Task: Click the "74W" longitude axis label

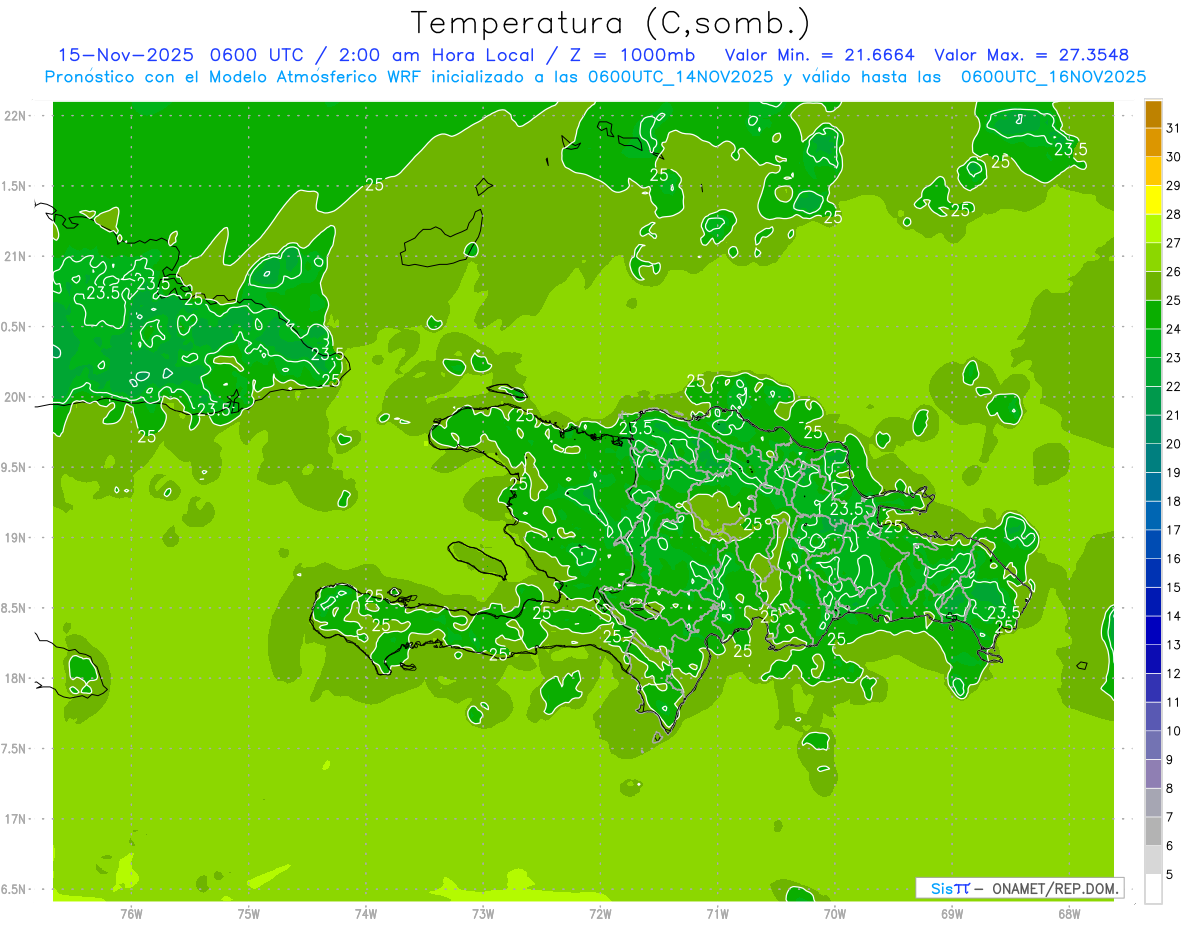Action: pyautogui.click(x=366, y=914)
